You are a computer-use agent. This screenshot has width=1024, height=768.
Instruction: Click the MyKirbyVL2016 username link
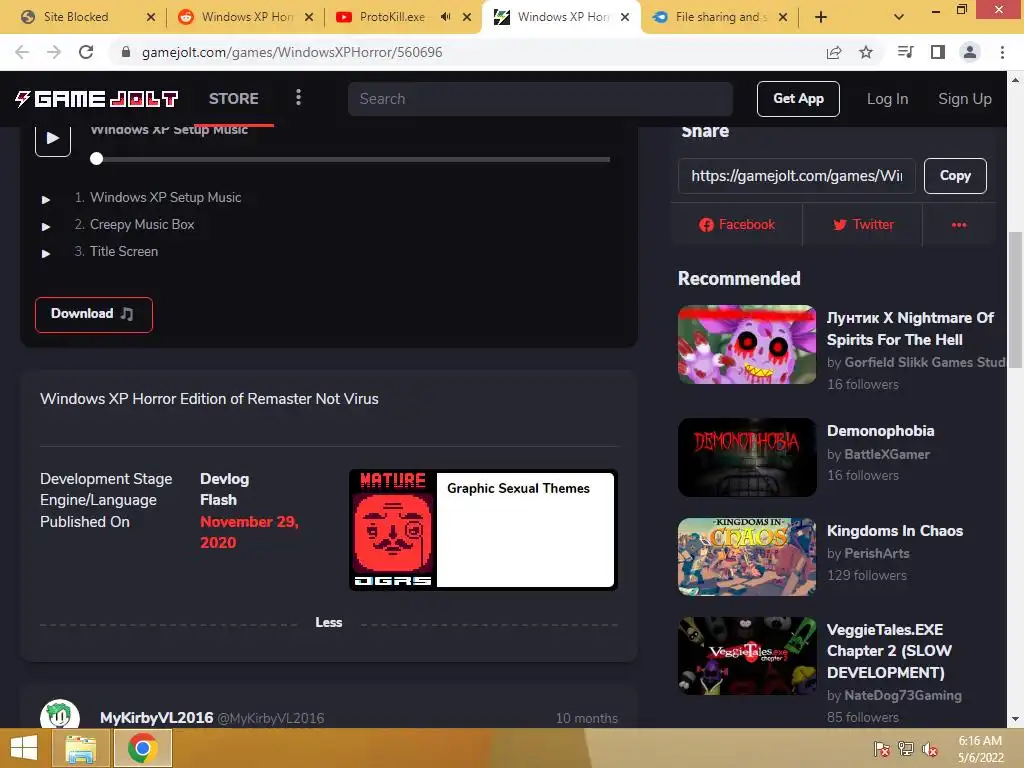pyautogui.click(x=157, y=718)
